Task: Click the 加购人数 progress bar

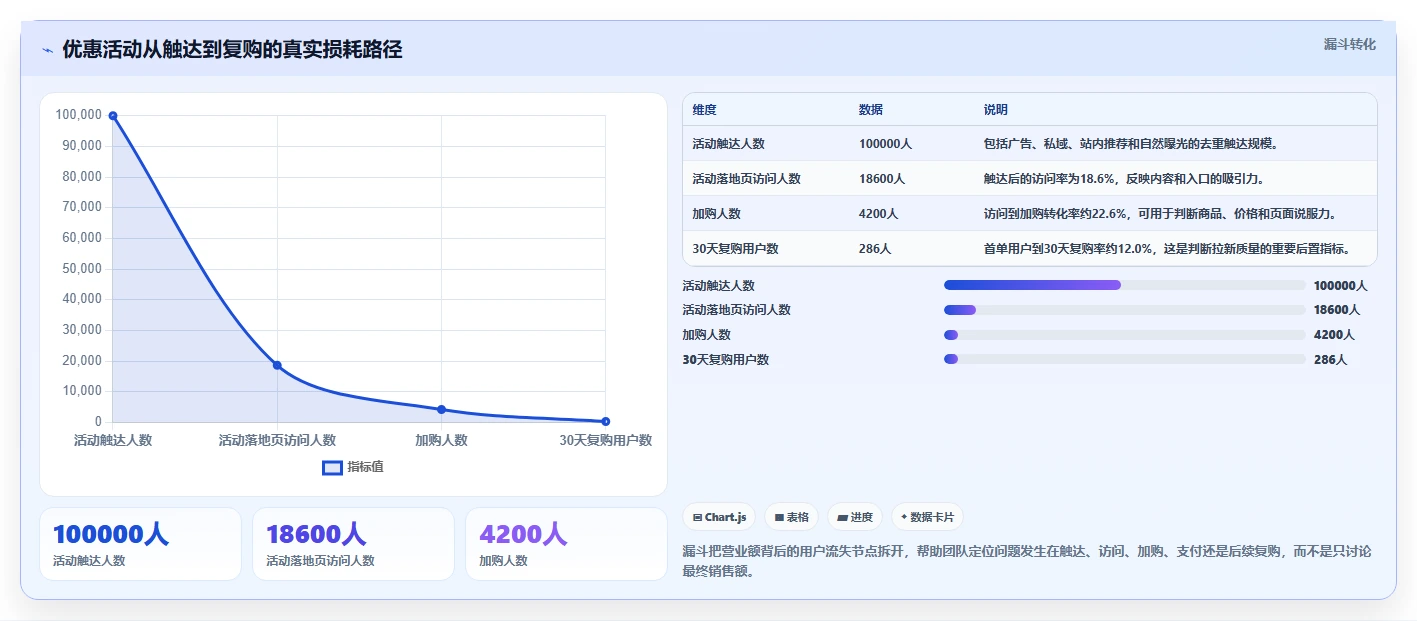Action: click(x=1124, y=335)
